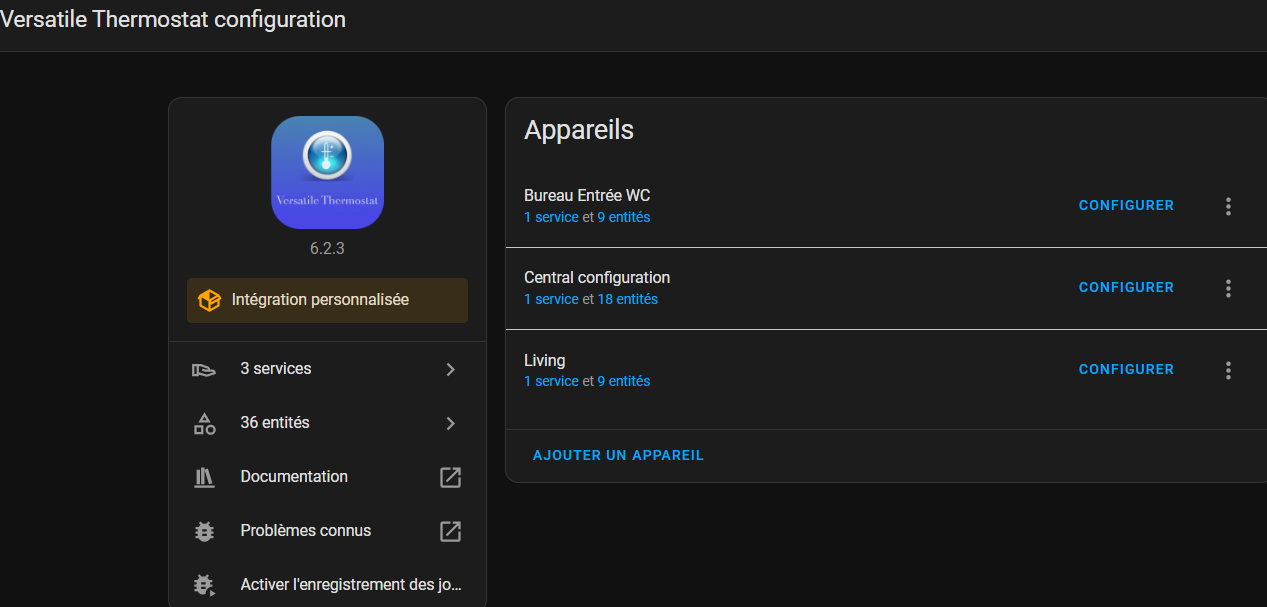The image size is (1267, 607).
Task: Open three-dot menu for Bureau Entrée WC
Action: click(x=1228, y=206)
